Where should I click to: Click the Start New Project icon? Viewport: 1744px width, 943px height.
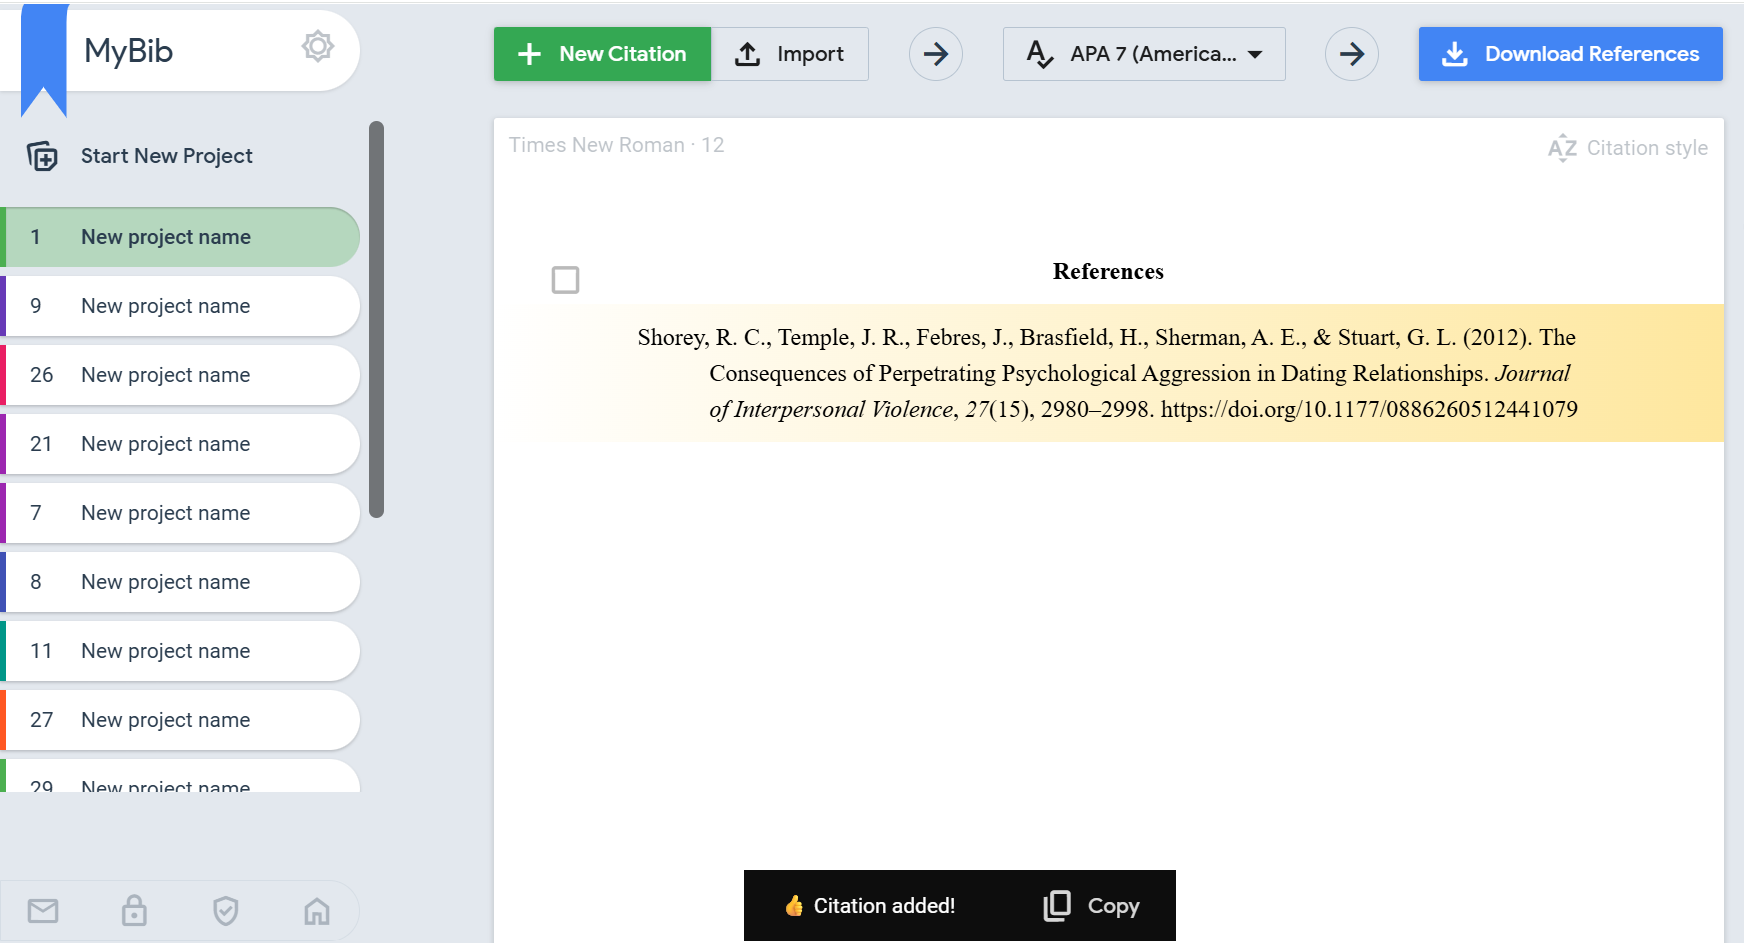click(x=42, y=156)
